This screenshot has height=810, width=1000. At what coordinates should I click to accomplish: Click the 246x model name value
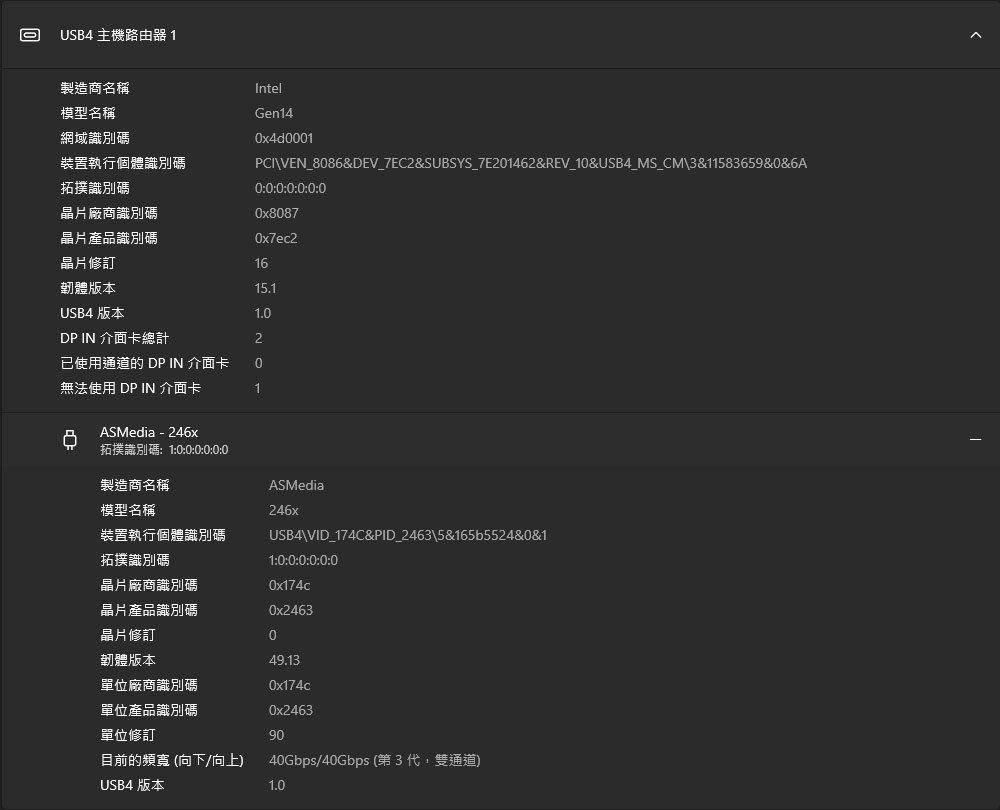pos(283,510)
